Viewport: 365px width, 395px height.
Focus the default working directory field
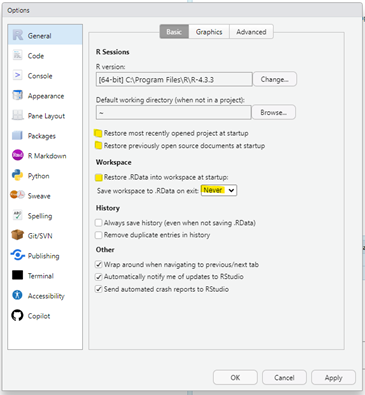pyautogui.click(x=173, y=113)
